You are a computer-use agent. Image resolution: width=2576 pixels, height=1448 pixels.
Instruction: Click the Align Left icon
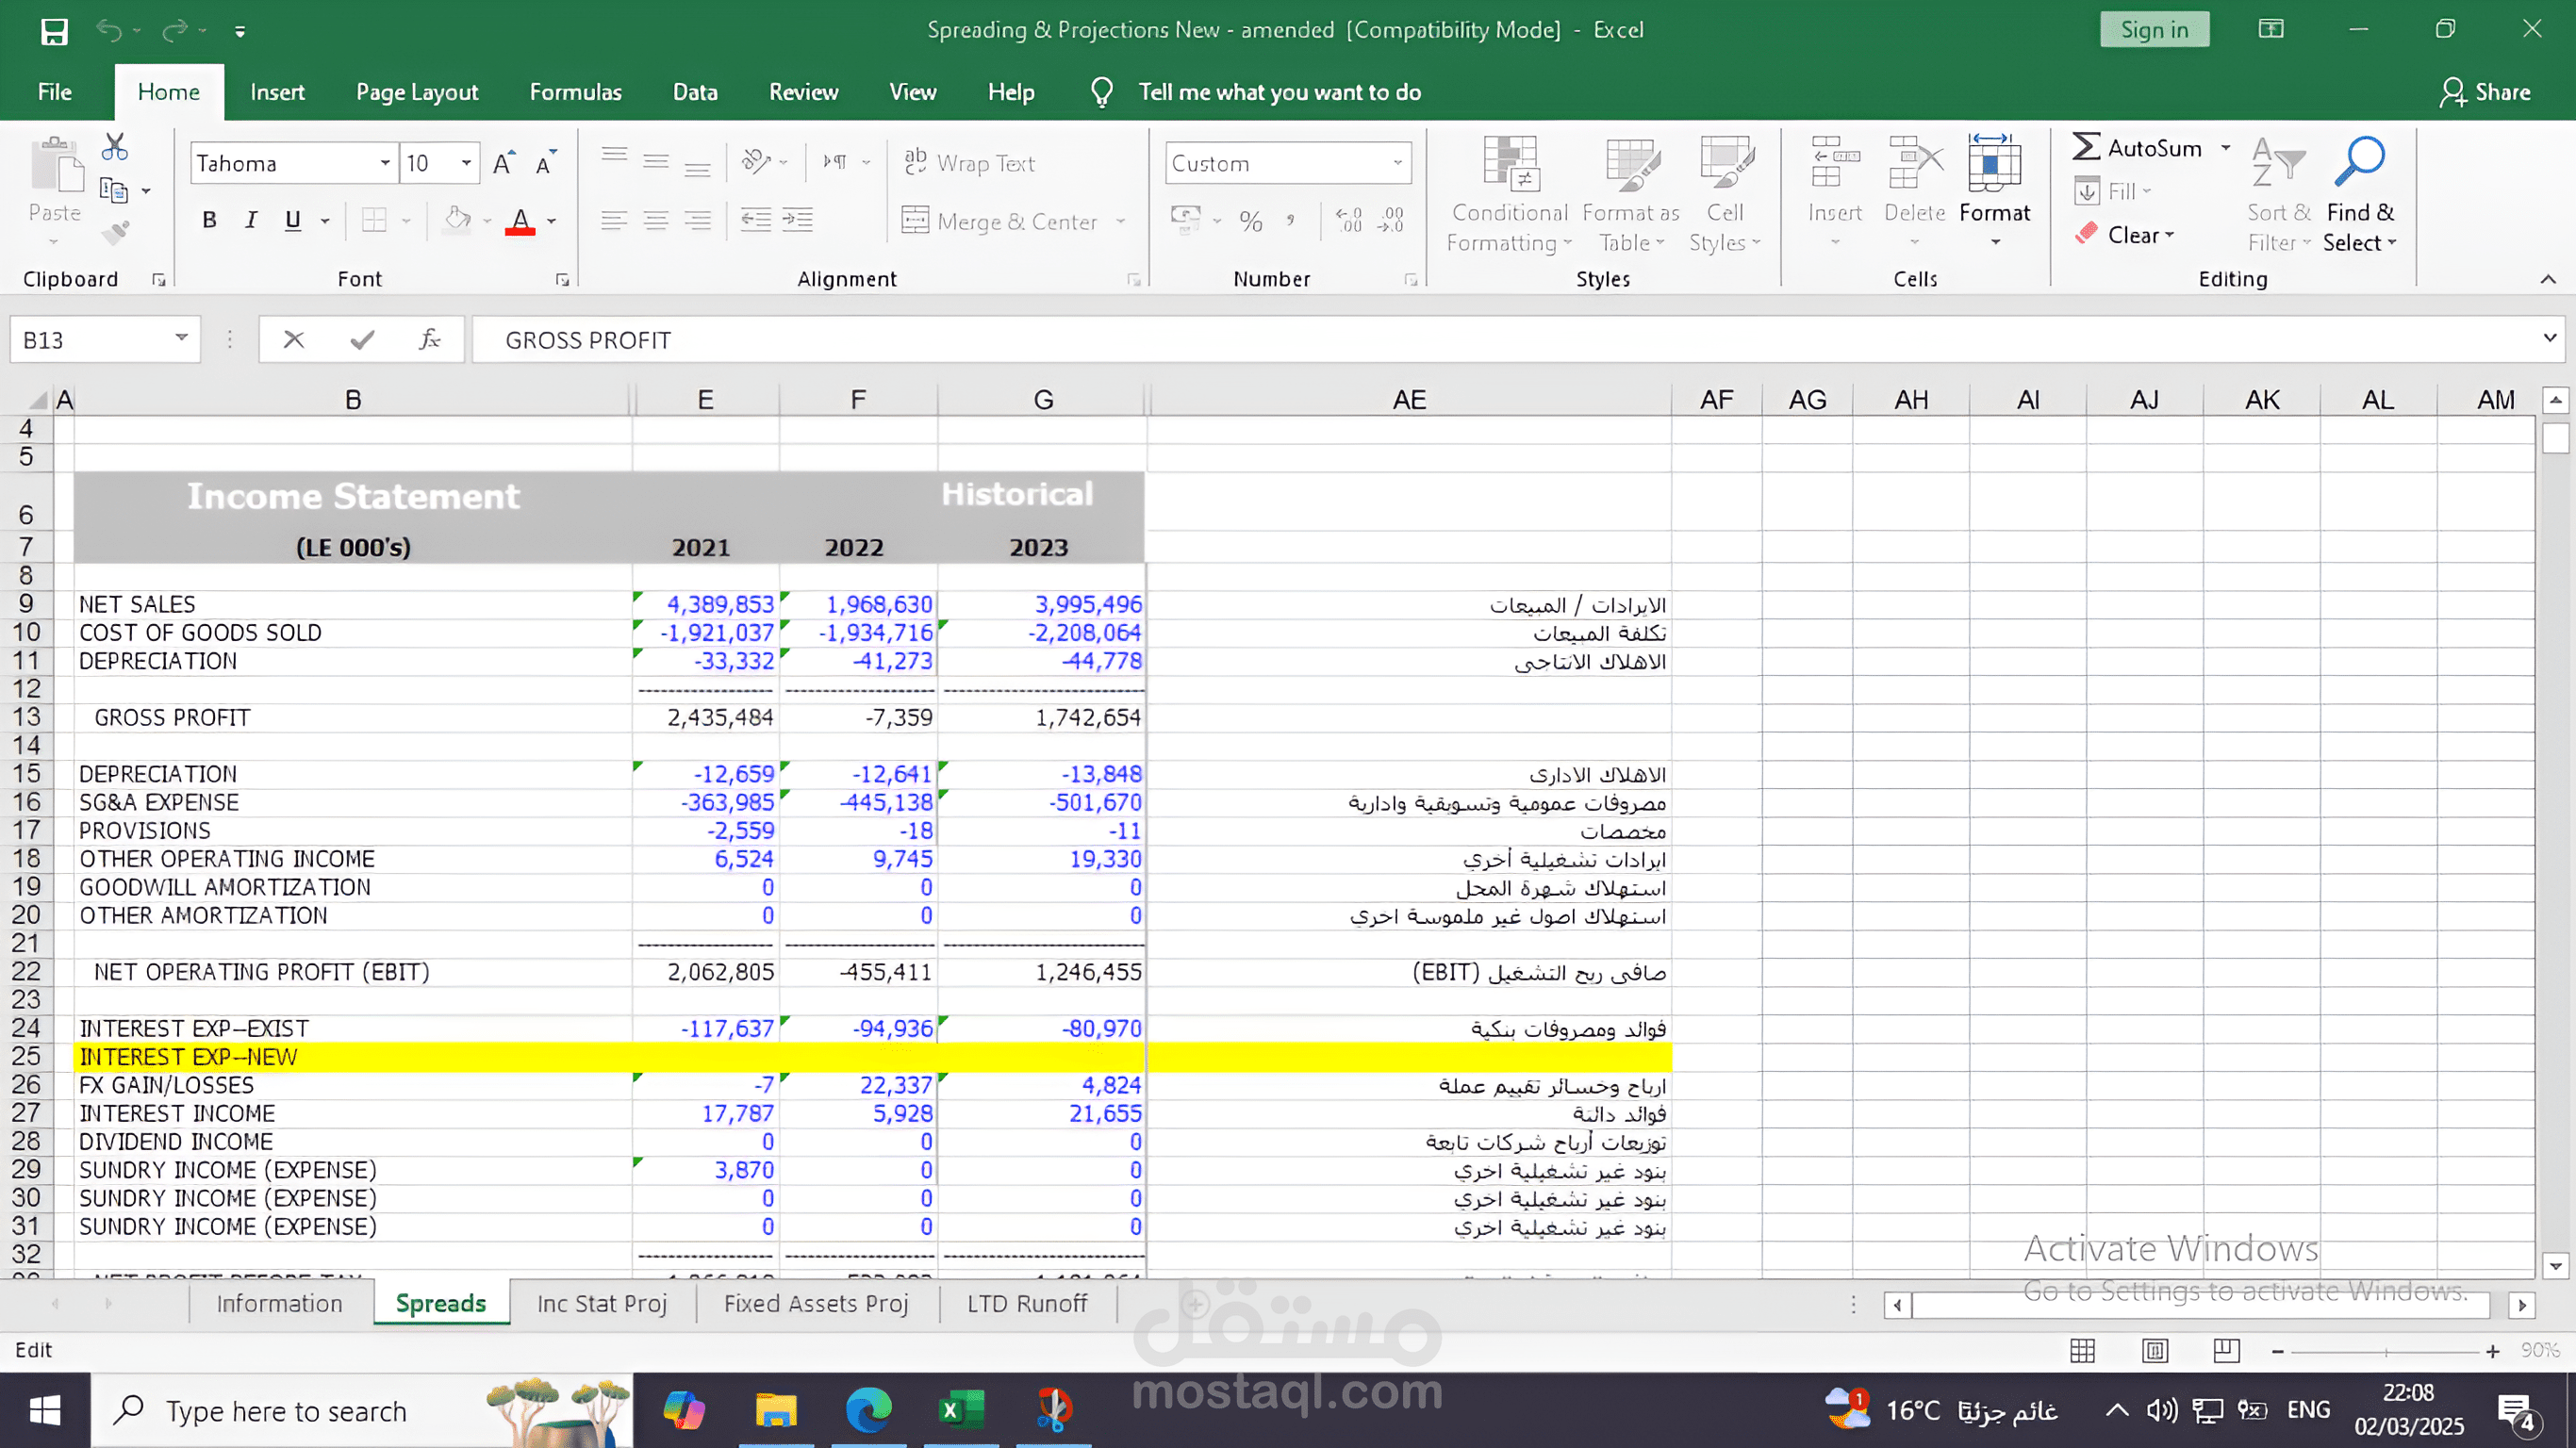coord(614,220)
